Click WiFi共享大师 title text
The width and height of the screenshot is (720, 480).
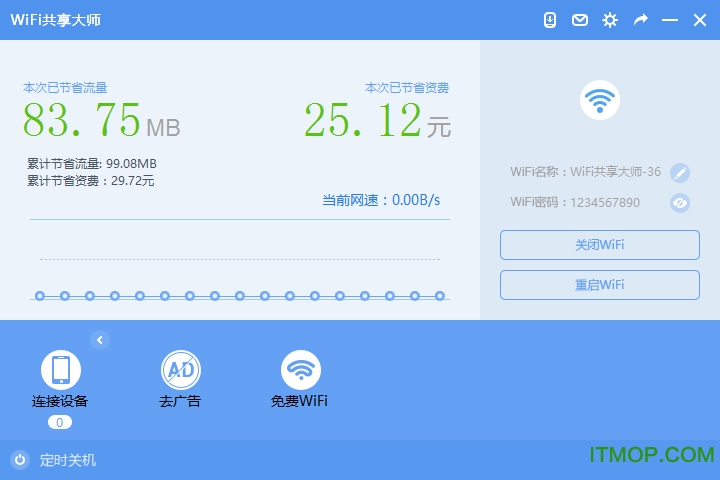click(56, 20)
